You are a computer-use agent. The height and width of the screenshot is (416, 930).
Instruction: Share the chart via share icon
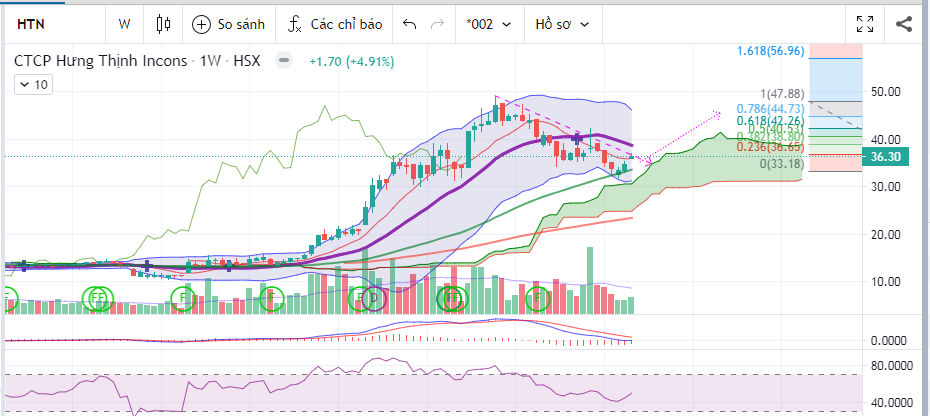(903, 24)
